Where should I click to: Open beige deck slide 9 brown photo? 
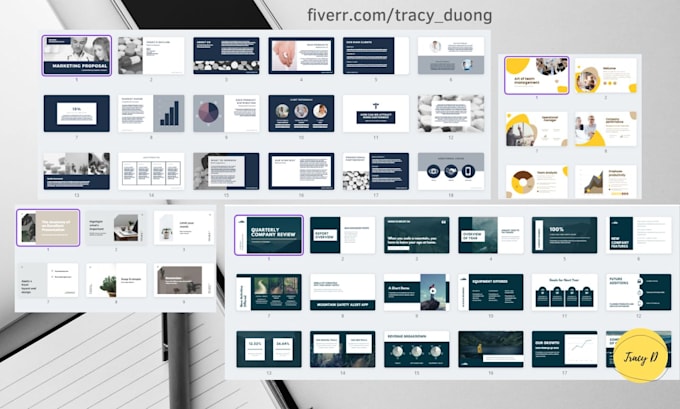pyautogui.click(x=184, y=280)
